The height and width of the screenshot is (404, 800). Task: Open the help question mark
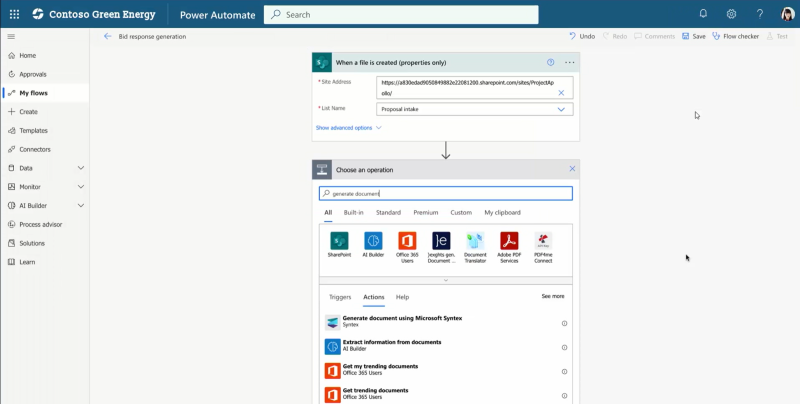760,14
